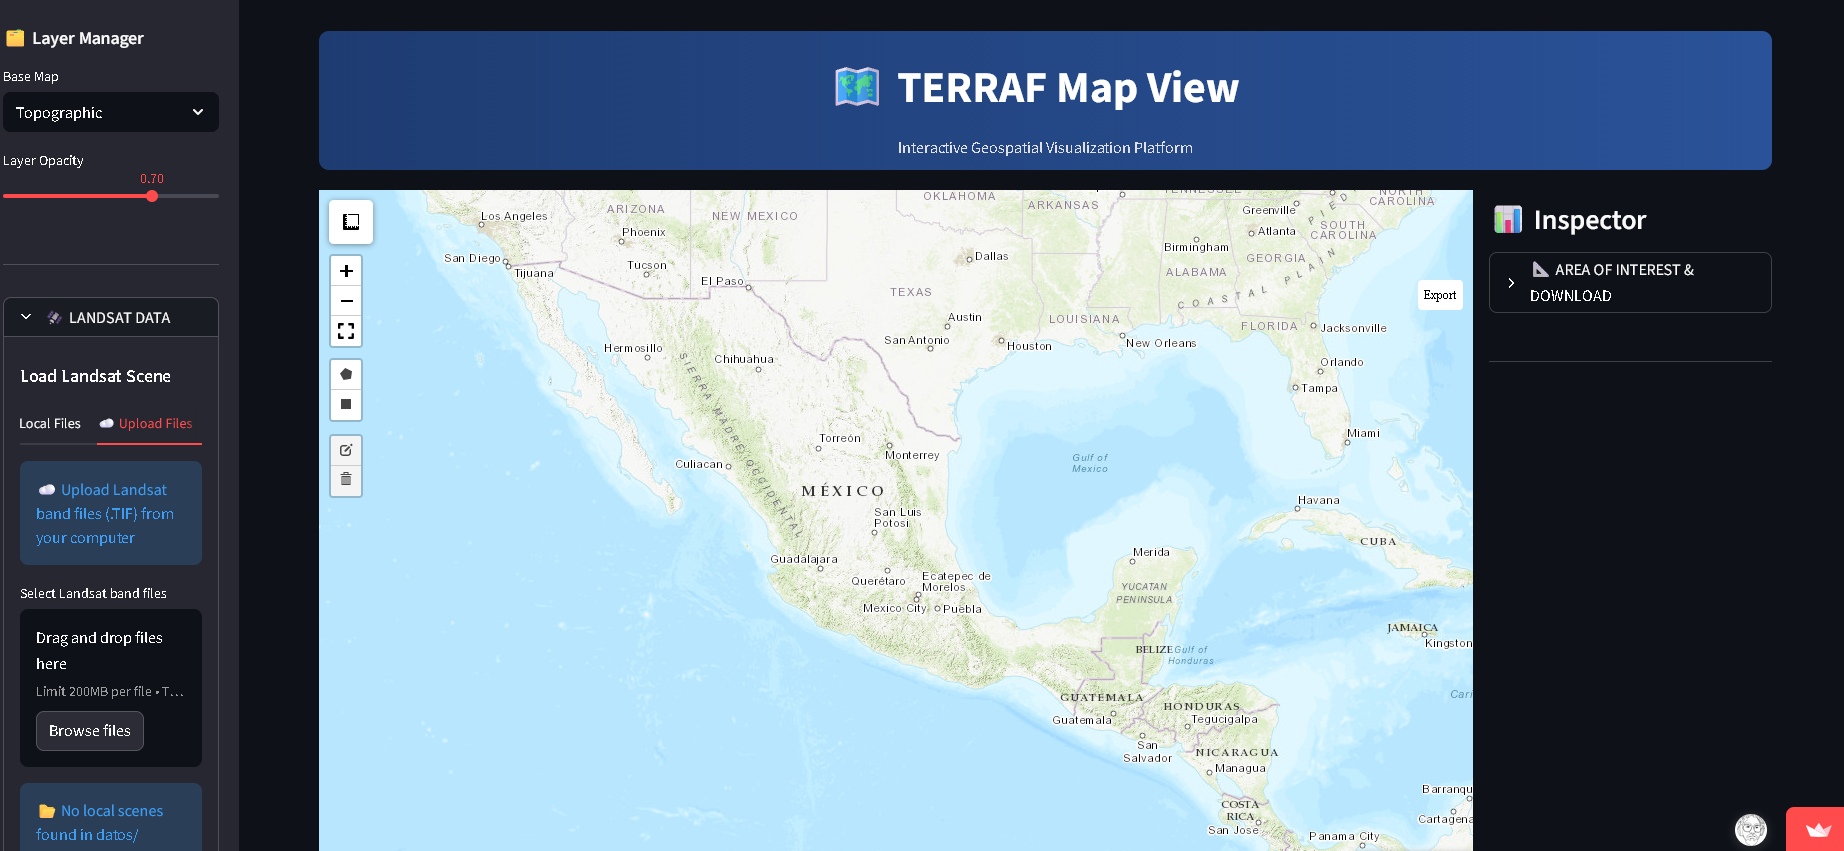This screenshot has width=1844, height=851.
Task: Click the Miami label on the map
Action: point(1363,433)
